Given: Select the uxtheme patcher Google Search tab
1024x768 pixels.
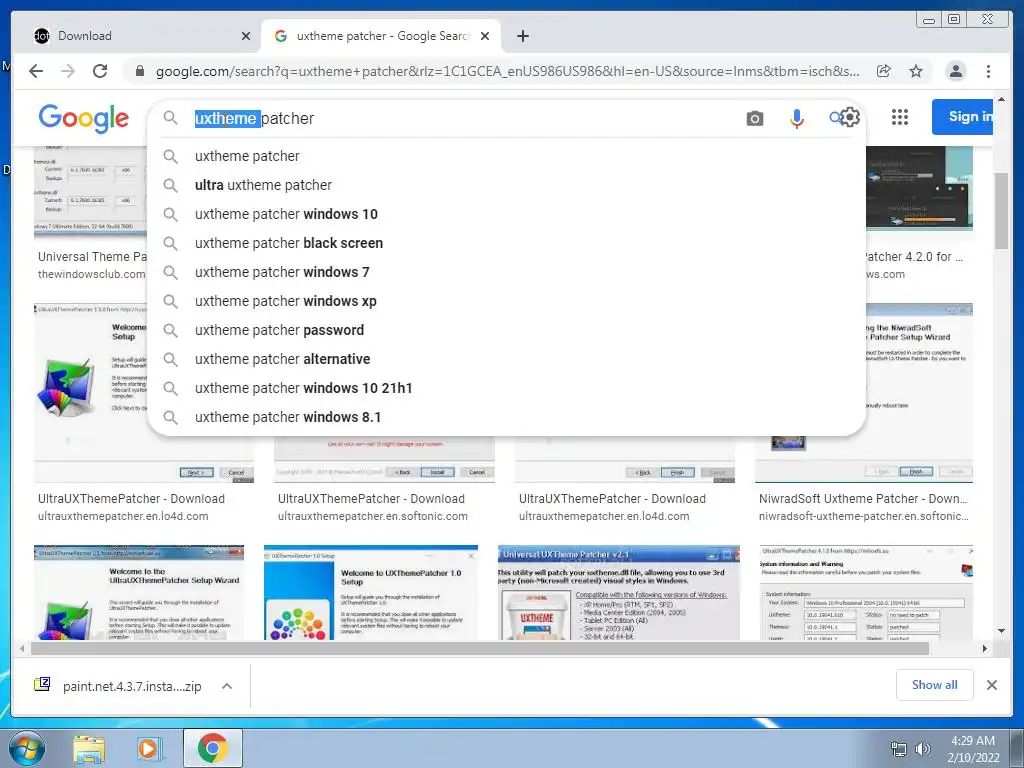Looking at the screenshot, I should 381,36.
